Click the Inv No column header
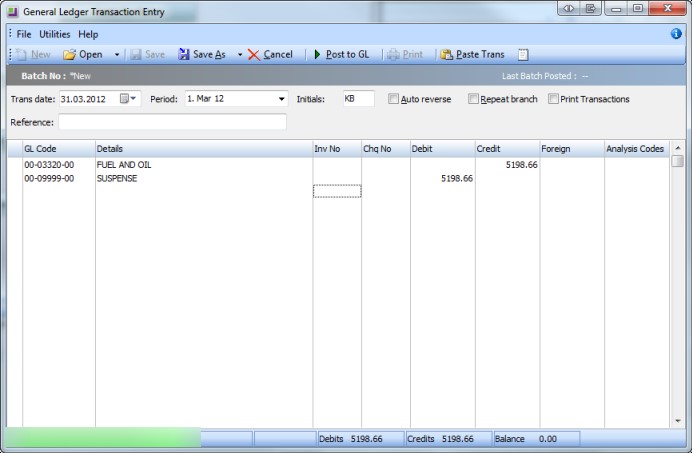Viewport: 692px width, 453px height. click(x=337, y=149)
